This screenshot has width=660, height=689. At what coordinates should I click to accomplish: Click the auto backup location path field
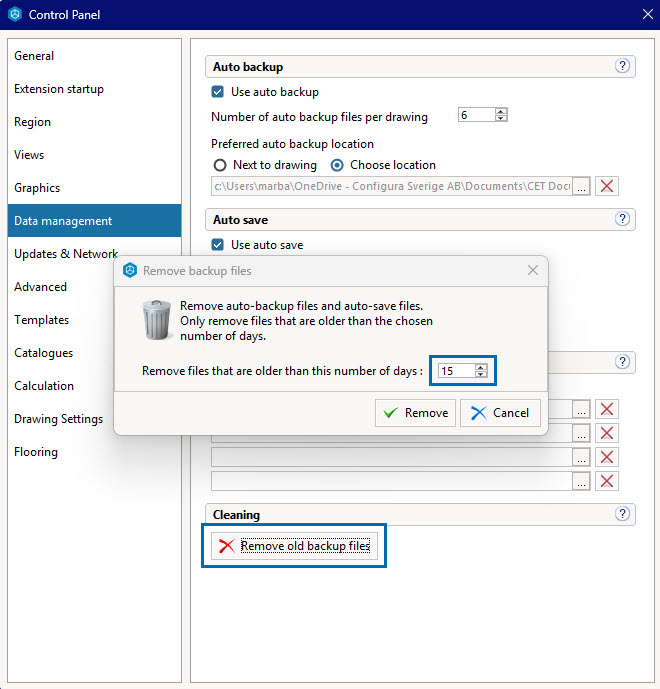[x=392, y=186]
